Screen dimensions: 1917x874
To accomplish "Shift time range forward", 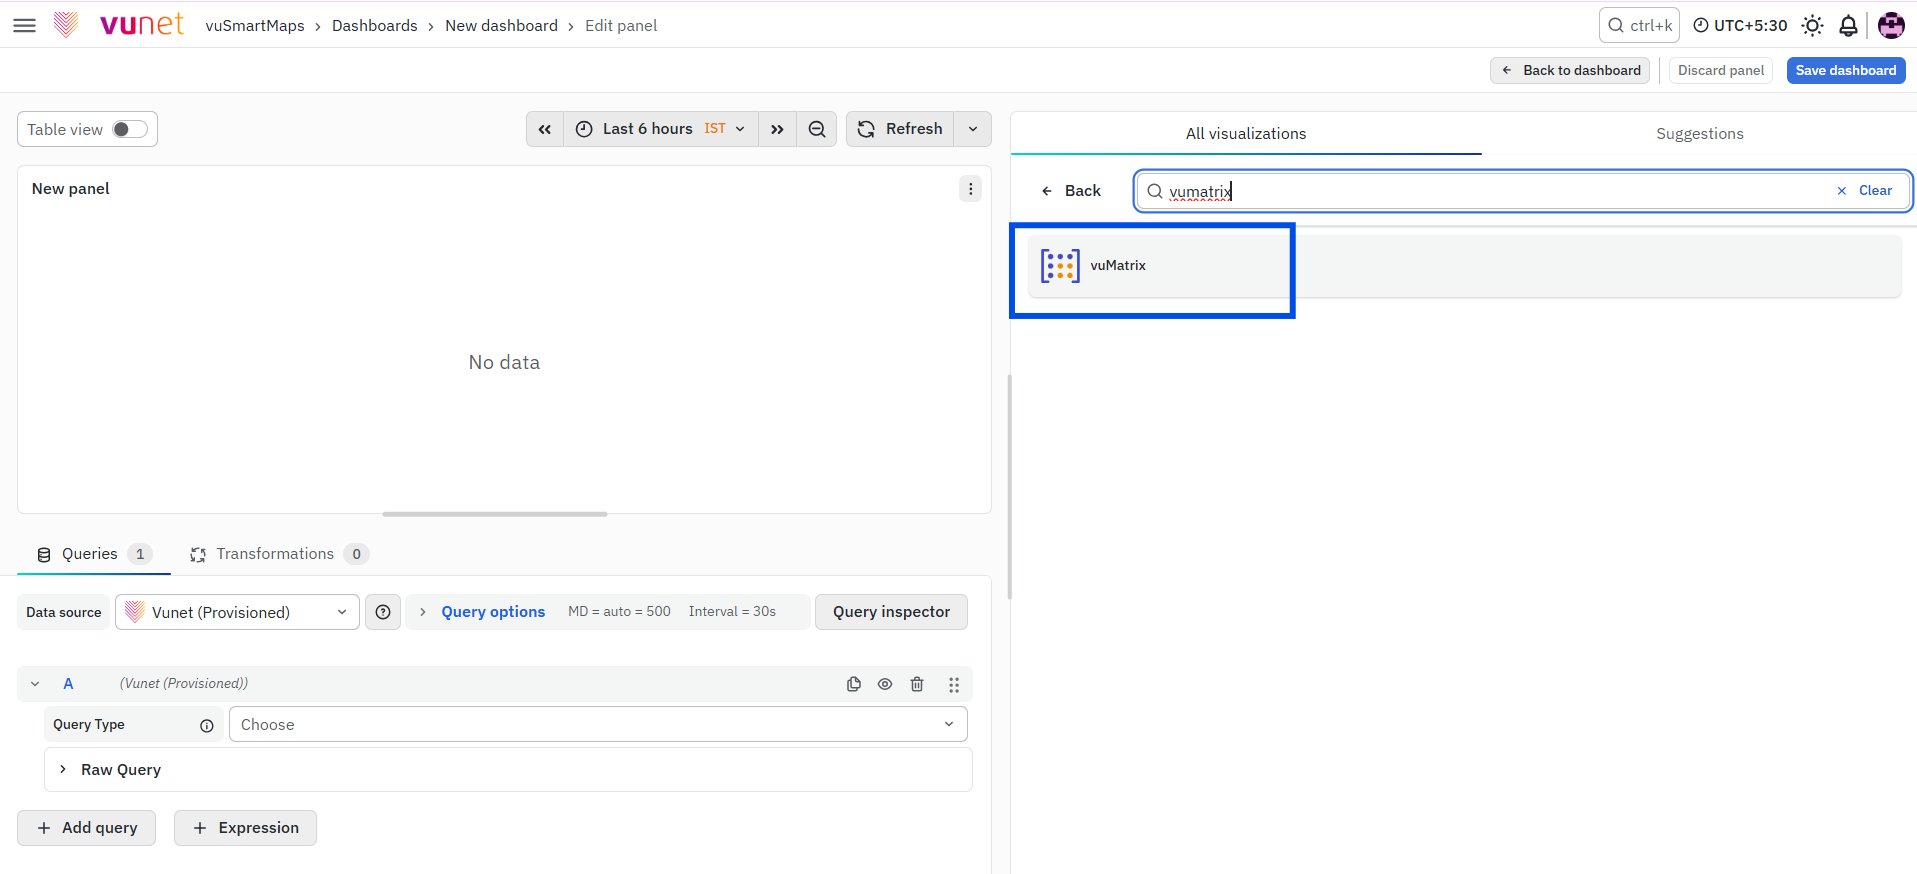I will tap(777, 129).
